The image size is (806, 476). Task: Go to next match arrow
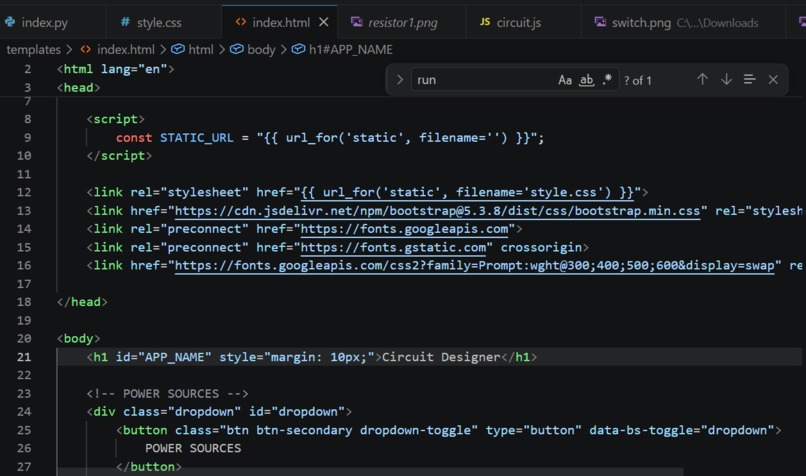(726, 79)
